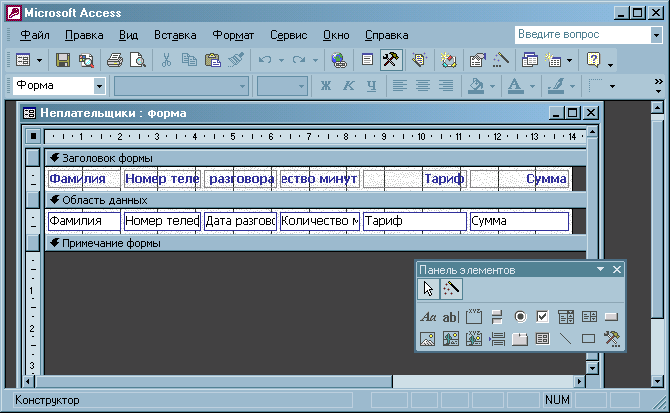The image size is (670, 413).
Task: Open the Font Color dropdown arrow
Action: (x=532, y=86)
